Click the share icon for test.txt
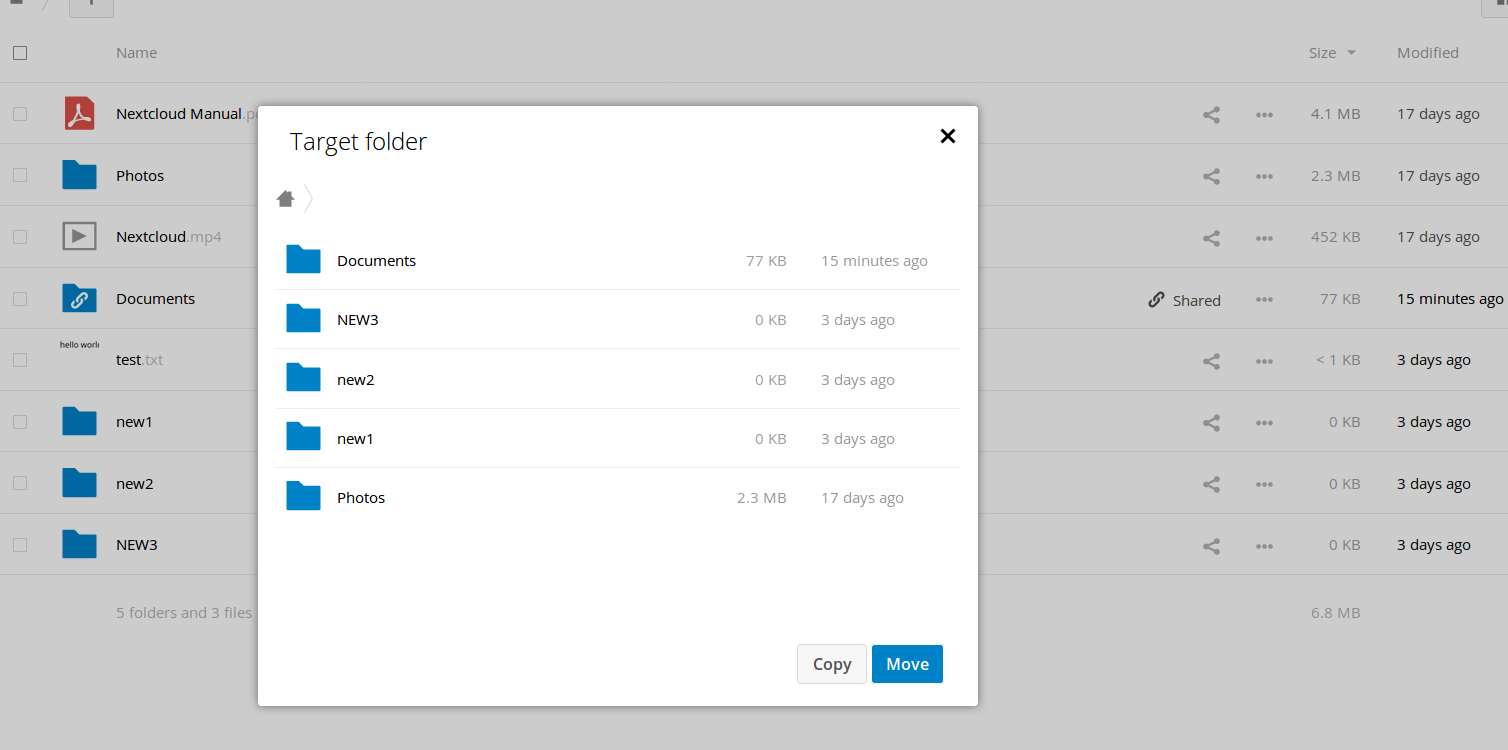This screenshot has width=1508, height=750. tap(1211, 361)
